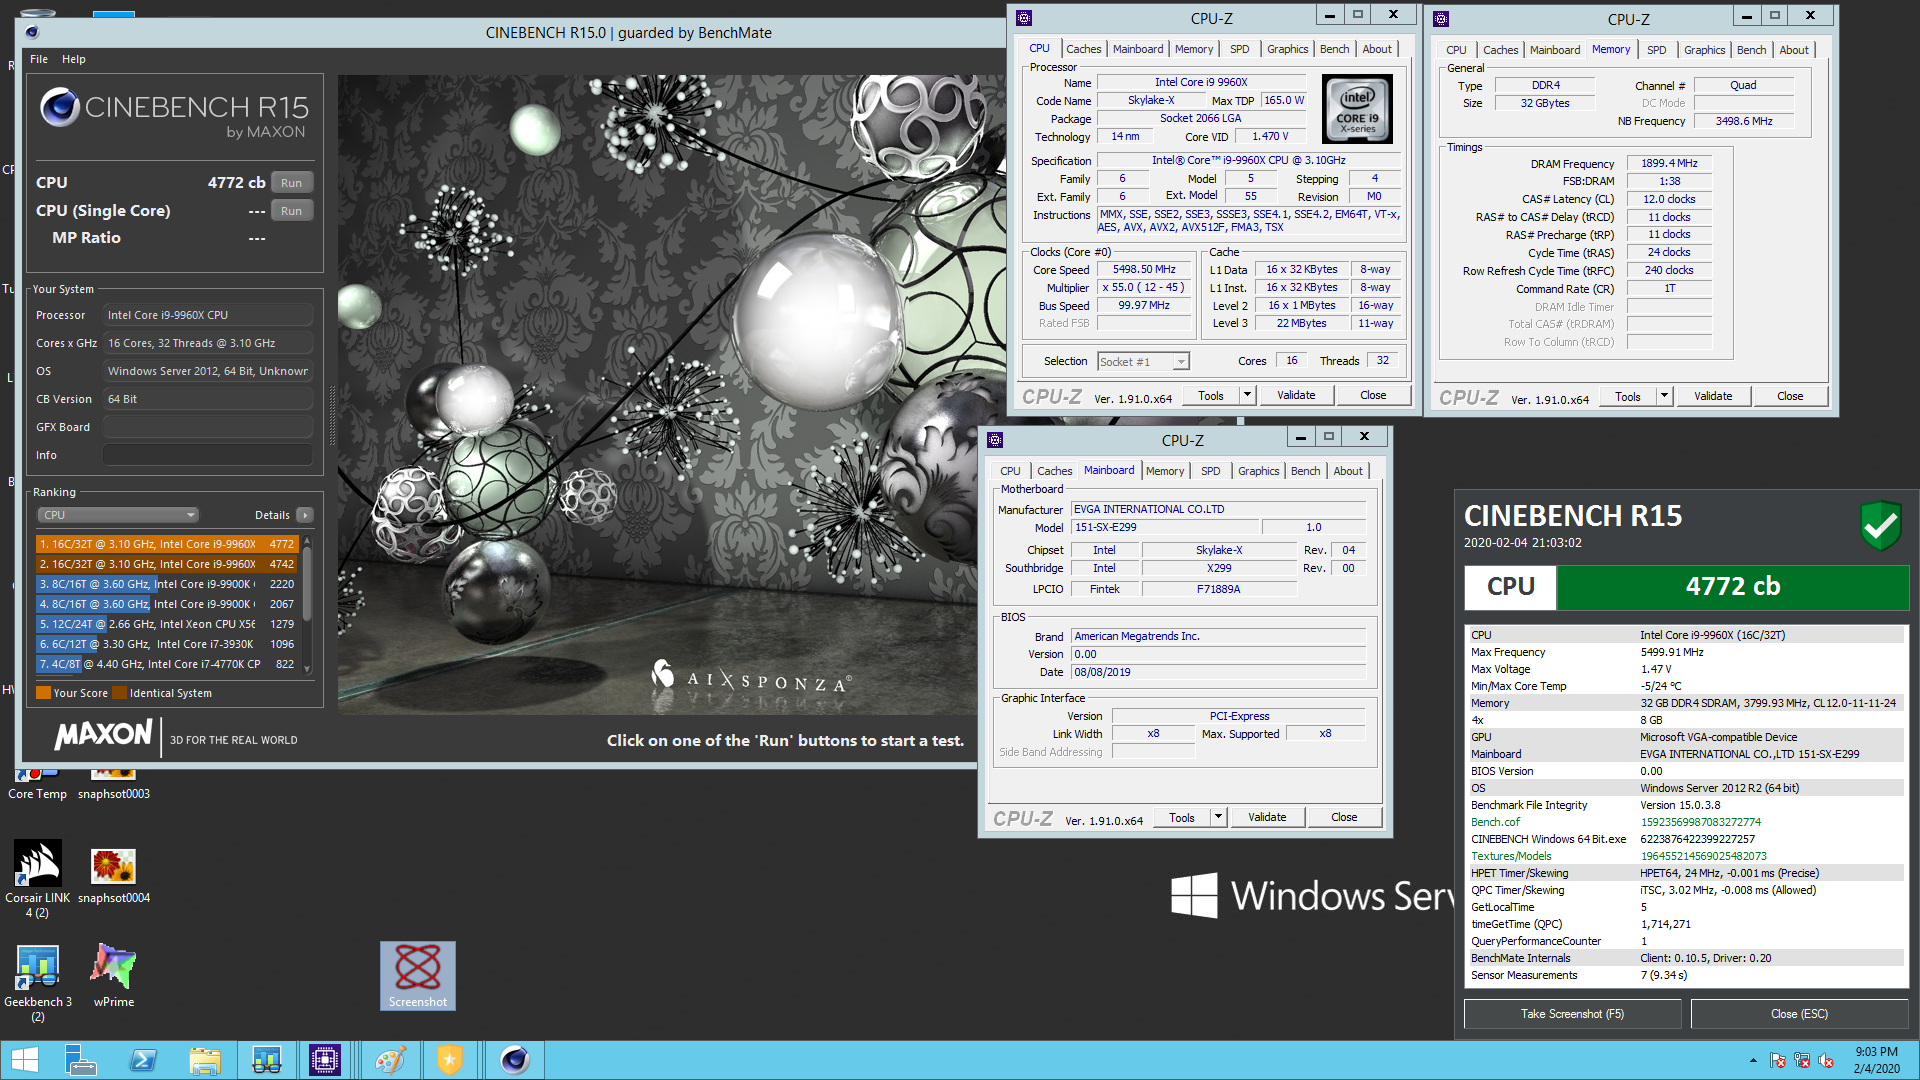Click the empty GFX Board field in Cinebench
This screenshot has height=1080, width=1920.
click(x=208, y=427)
